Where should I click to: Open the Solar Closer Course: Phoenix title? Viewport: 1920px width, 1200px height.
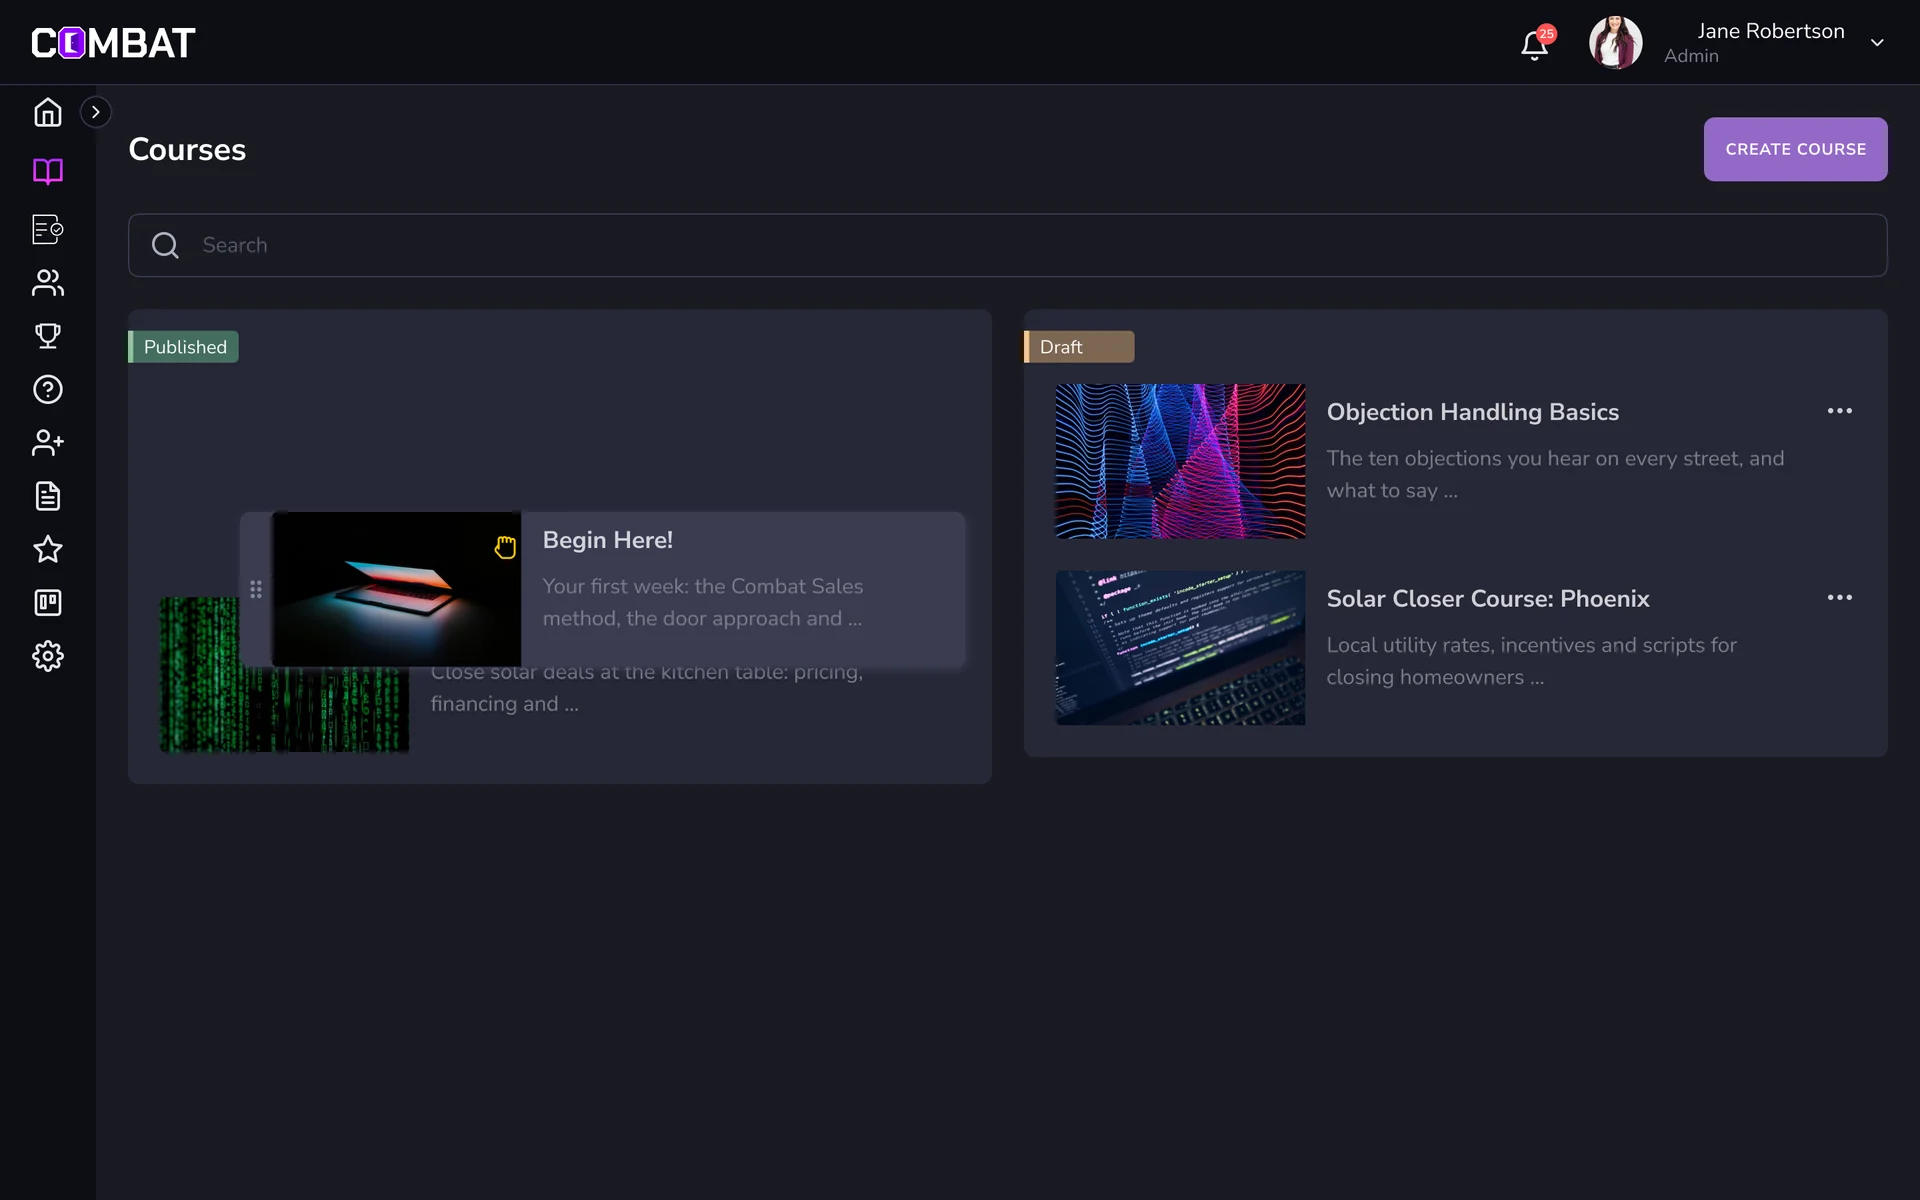point(1488,598)
